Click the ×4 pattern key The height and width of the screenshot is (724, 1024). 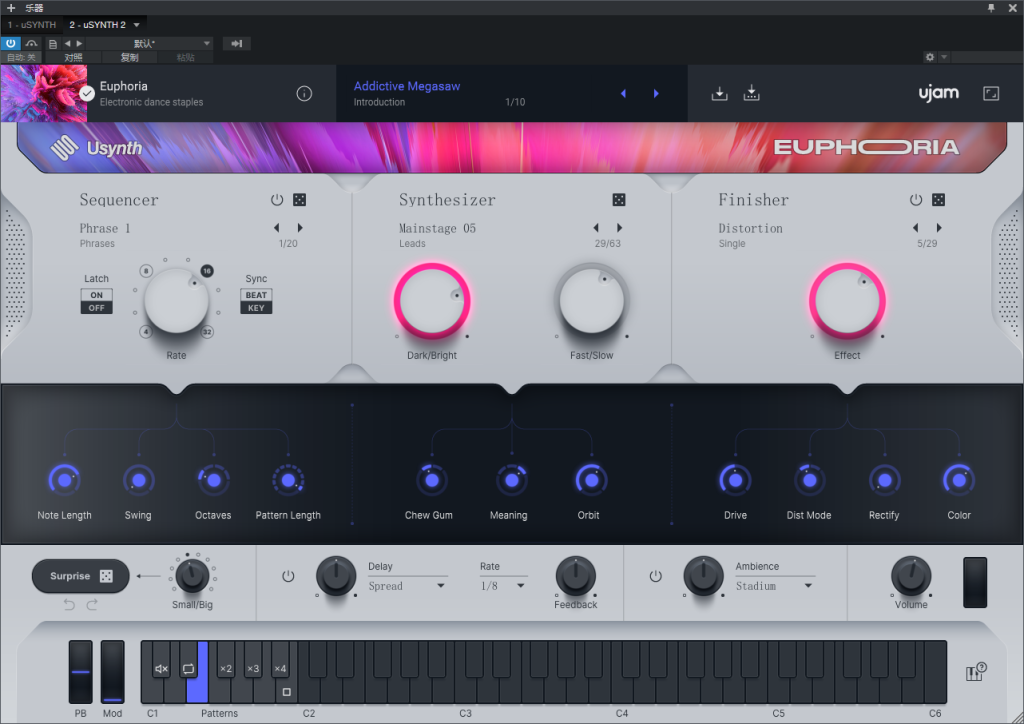click(x=280, y=669)
